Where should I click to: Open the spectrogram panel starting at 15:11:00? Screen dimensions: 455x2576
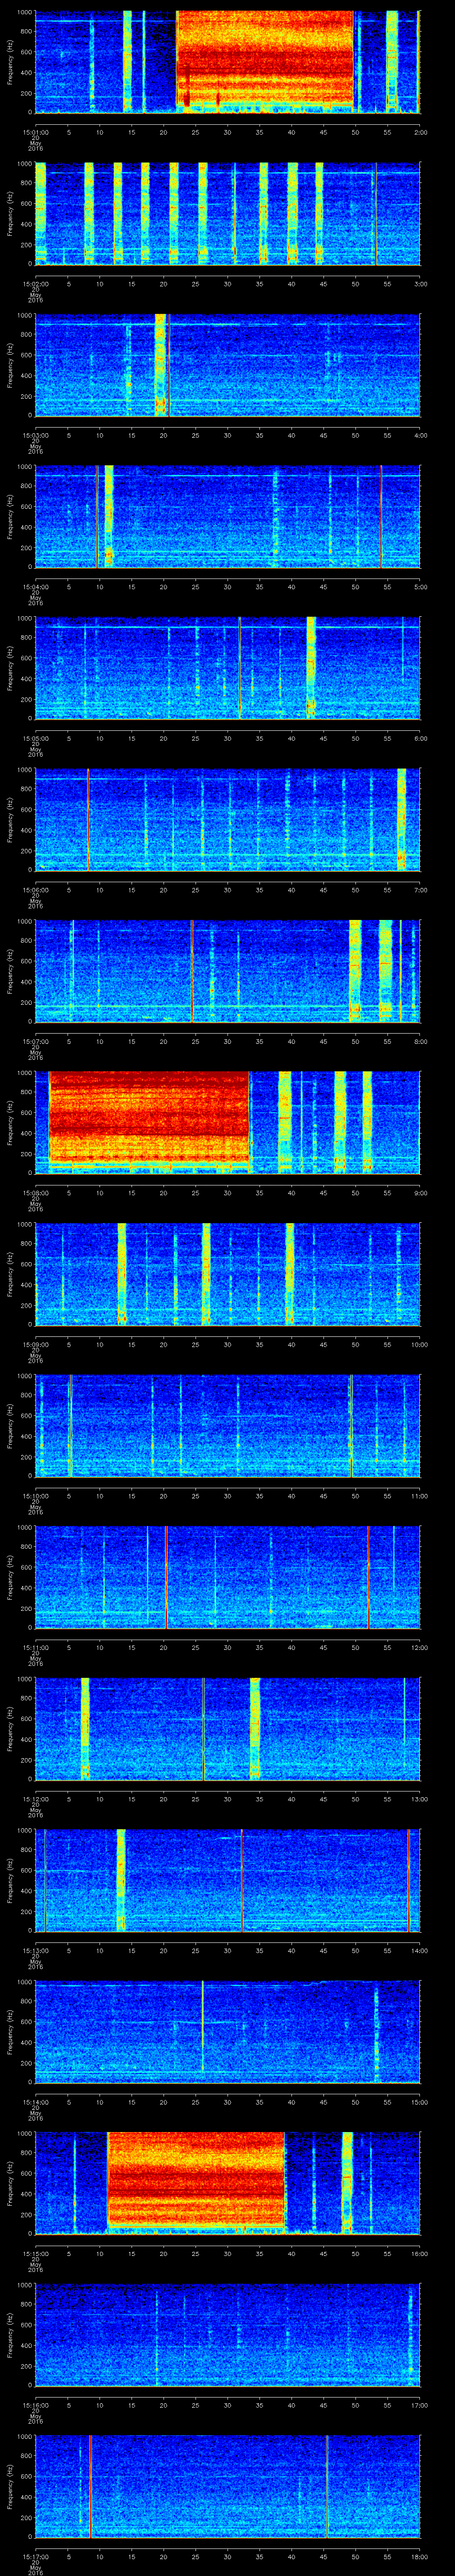[227, 1576]
